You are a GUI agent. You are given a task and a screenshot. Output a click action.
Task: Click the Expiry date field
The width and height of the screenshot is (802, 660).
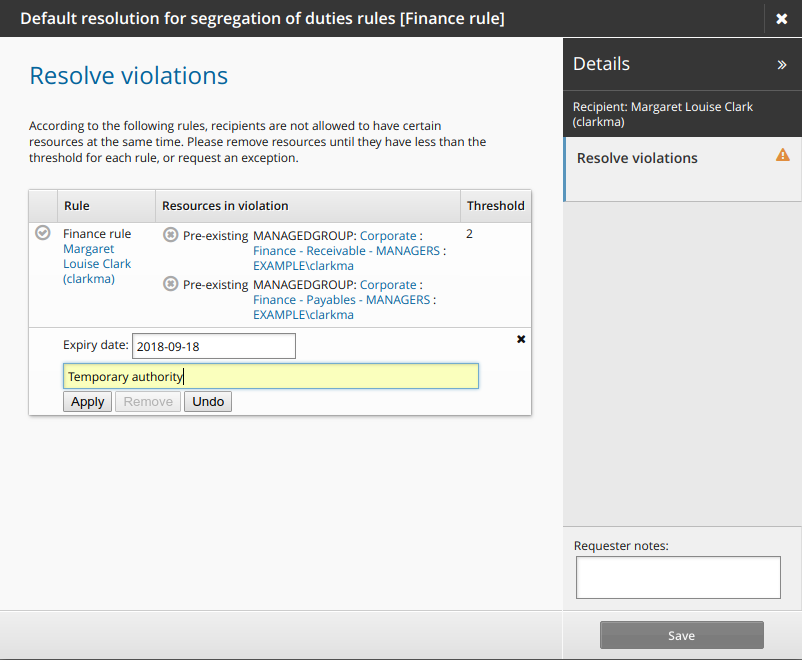214,346
